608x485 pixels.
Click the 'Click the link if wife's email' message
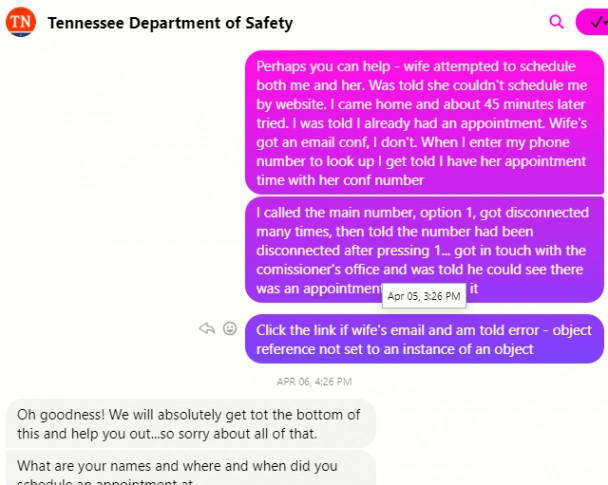[425, 339]
